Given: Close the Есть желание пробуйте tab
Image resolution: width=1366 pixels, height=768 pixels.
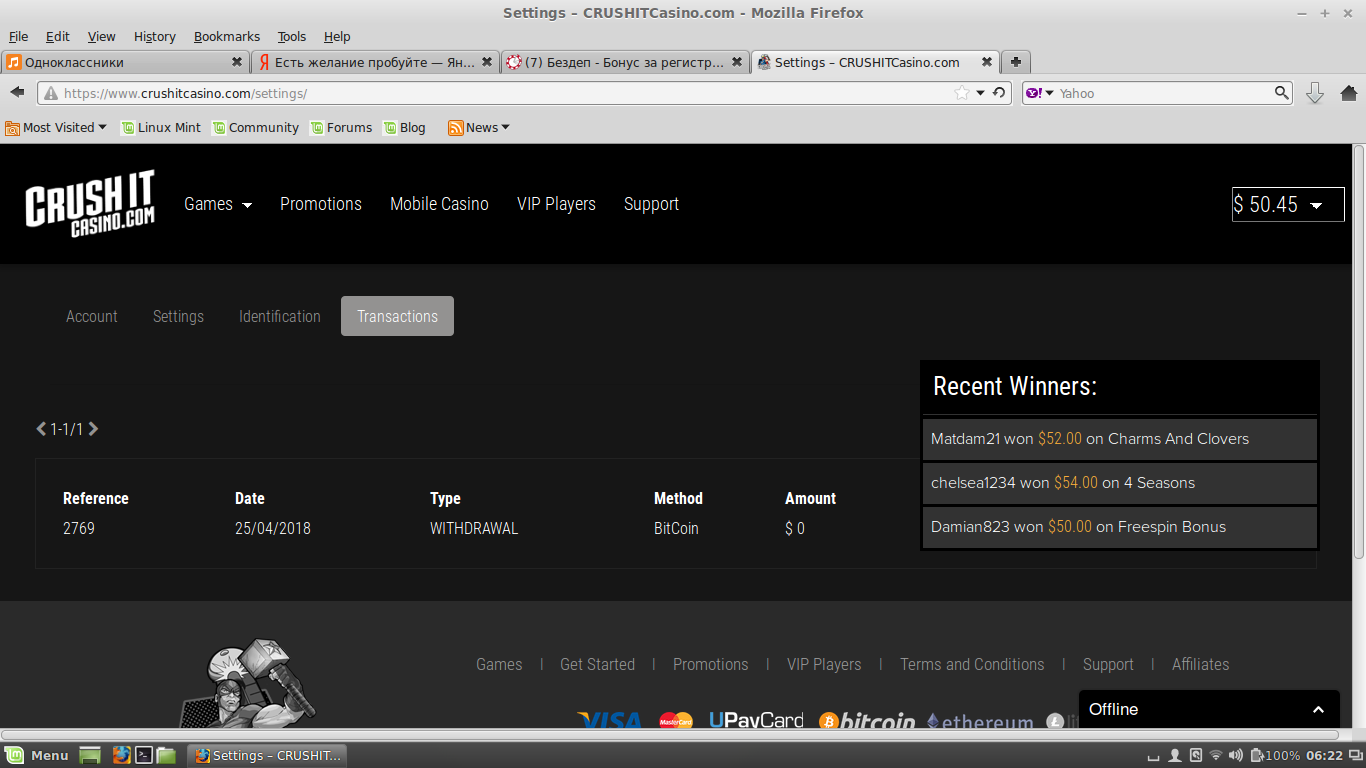Looking at the screenshot, I should [x=487, y=62].
